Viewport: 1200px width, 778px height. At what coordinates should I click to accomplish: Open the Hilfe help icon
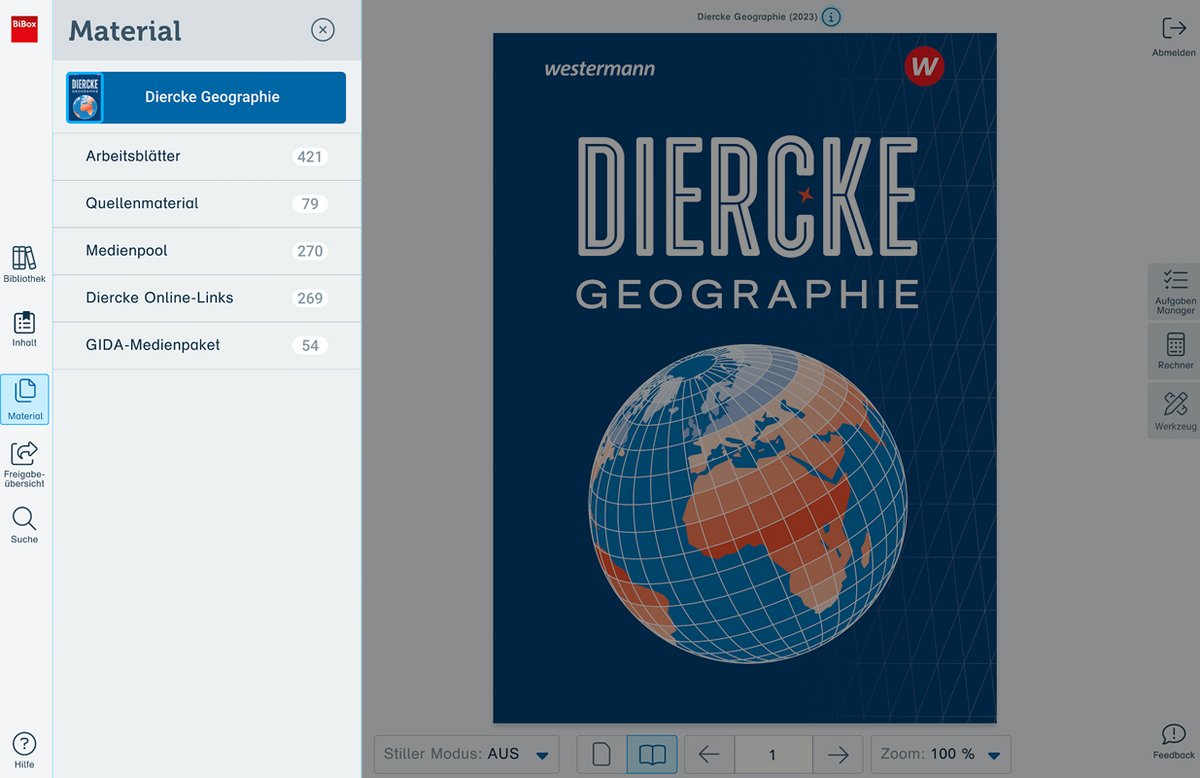tap(24, 750)
